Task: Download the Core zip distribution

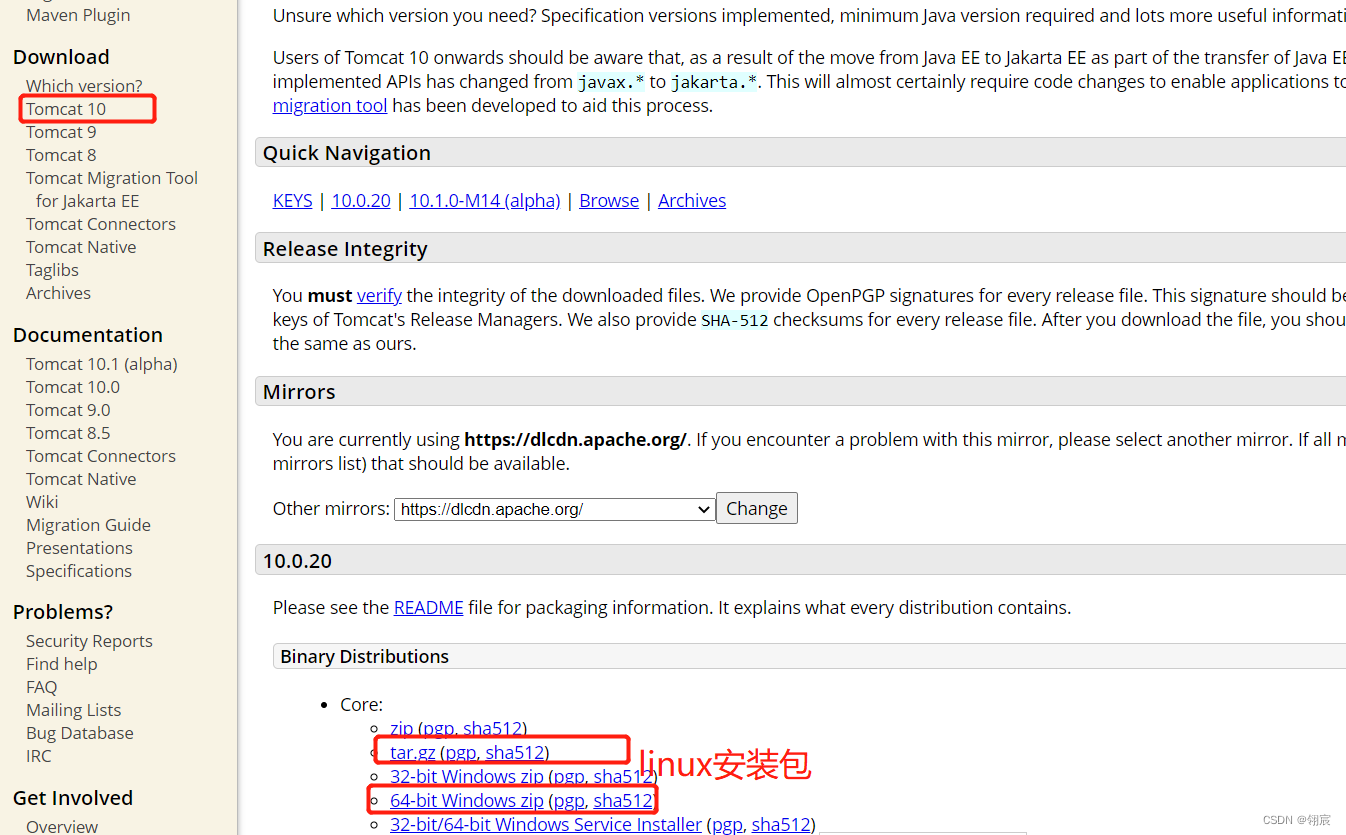Action: pyautogui.click(x=401, y=728)
